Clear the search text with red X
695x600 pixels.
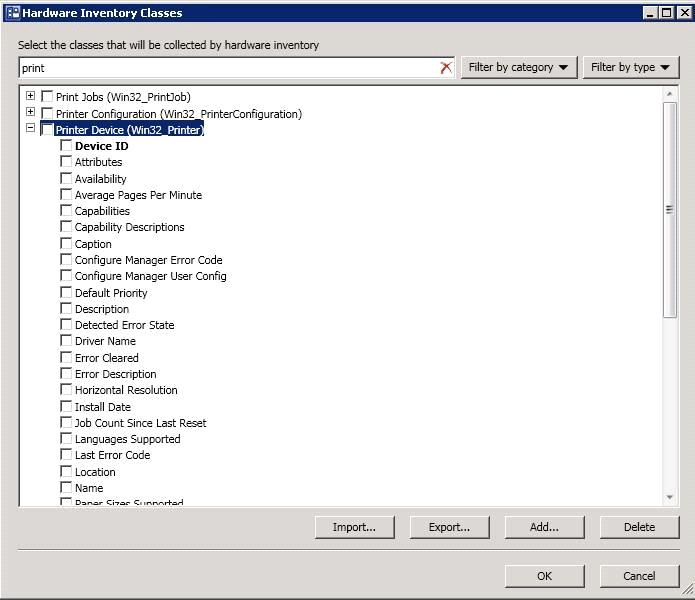point(446,68)
